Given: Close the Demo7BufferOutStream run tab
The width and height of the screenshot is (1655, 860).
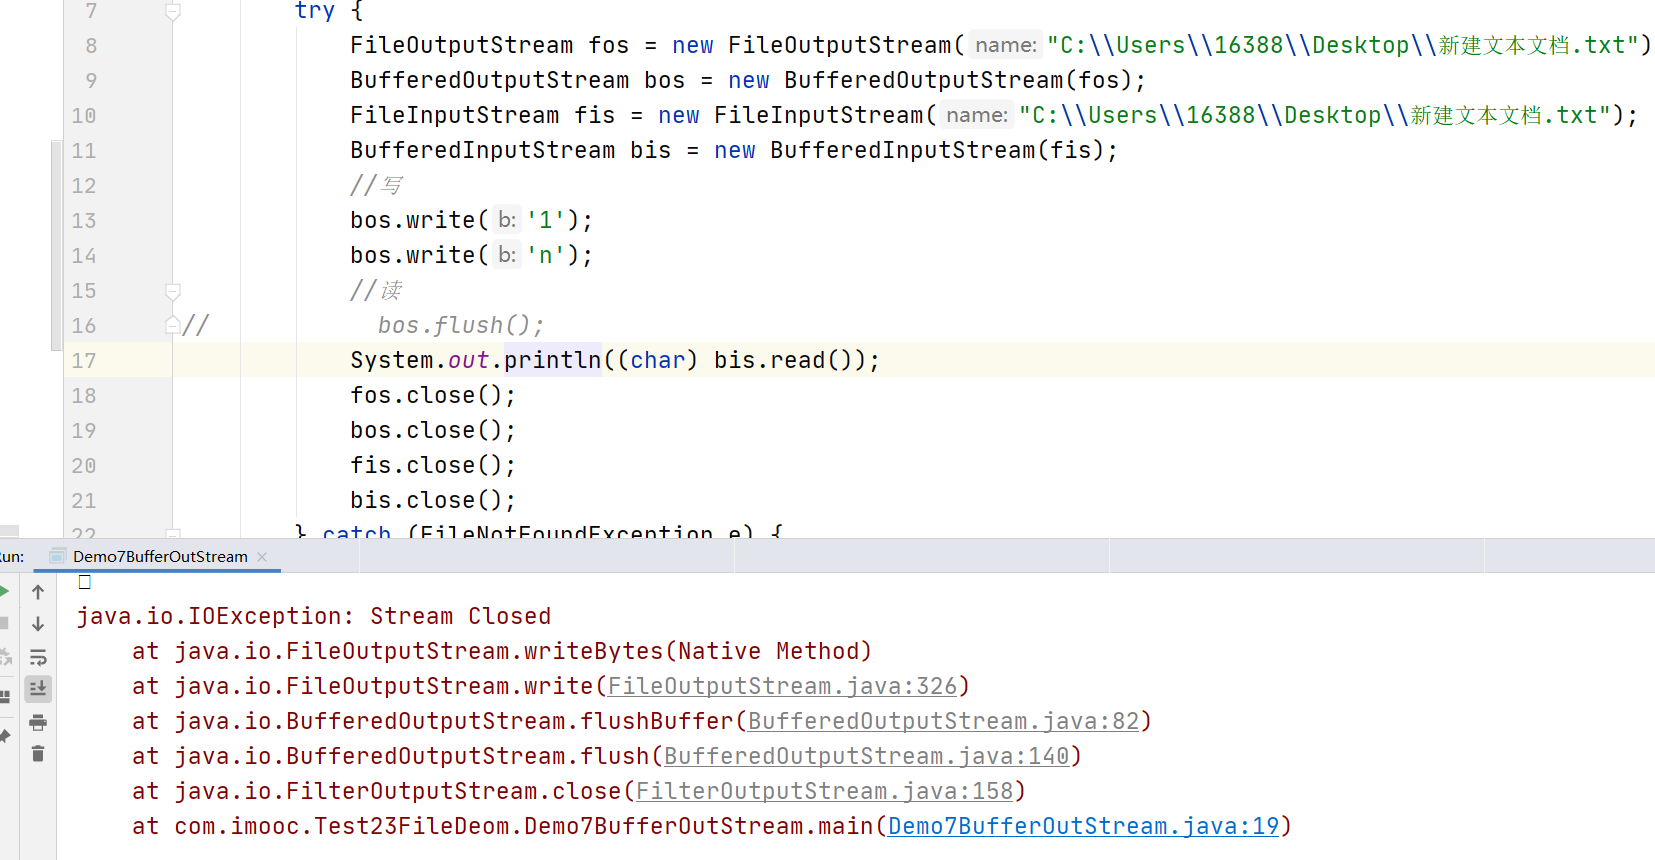Looking at the screenshot, I should coord(262,557).
